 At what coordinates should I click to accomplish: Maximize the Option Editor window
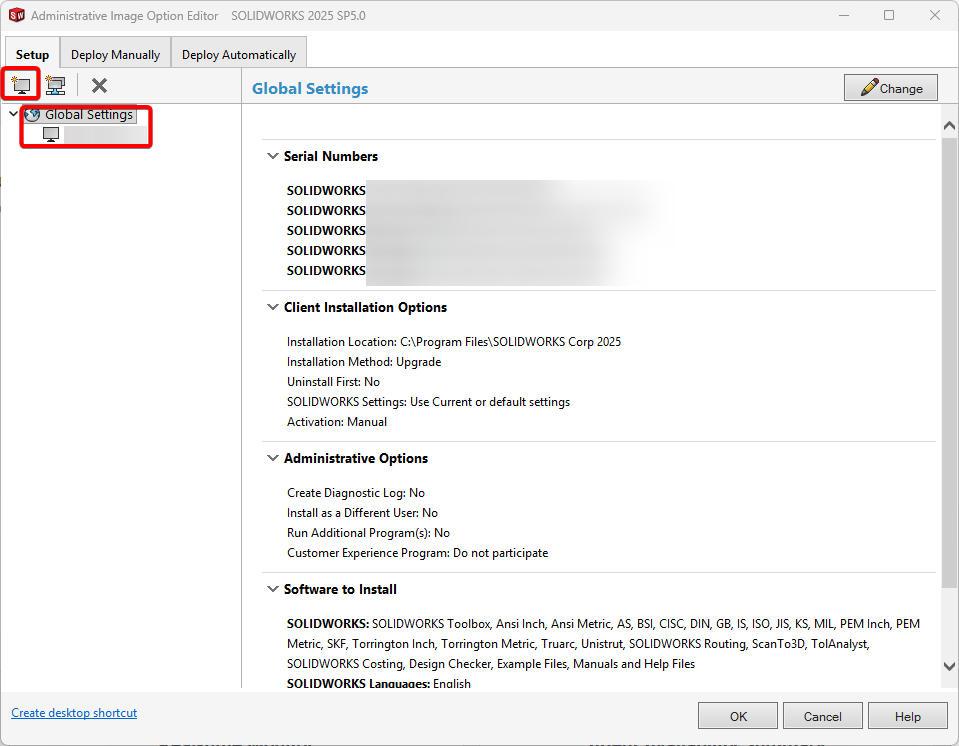(x=889, y=15)
